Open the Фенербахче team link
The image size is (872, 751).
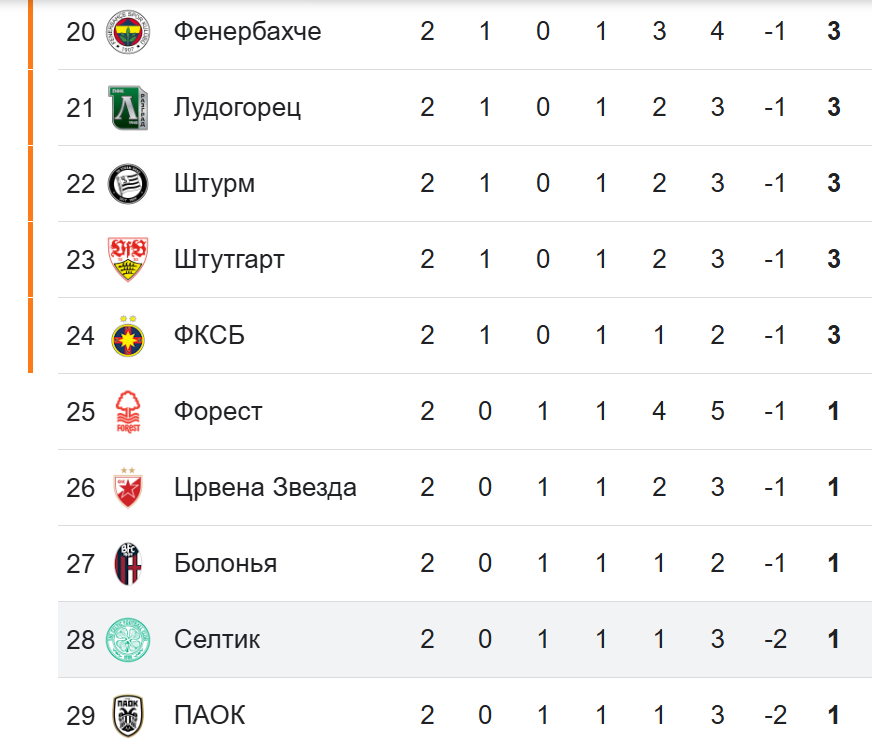pos(247,32)
